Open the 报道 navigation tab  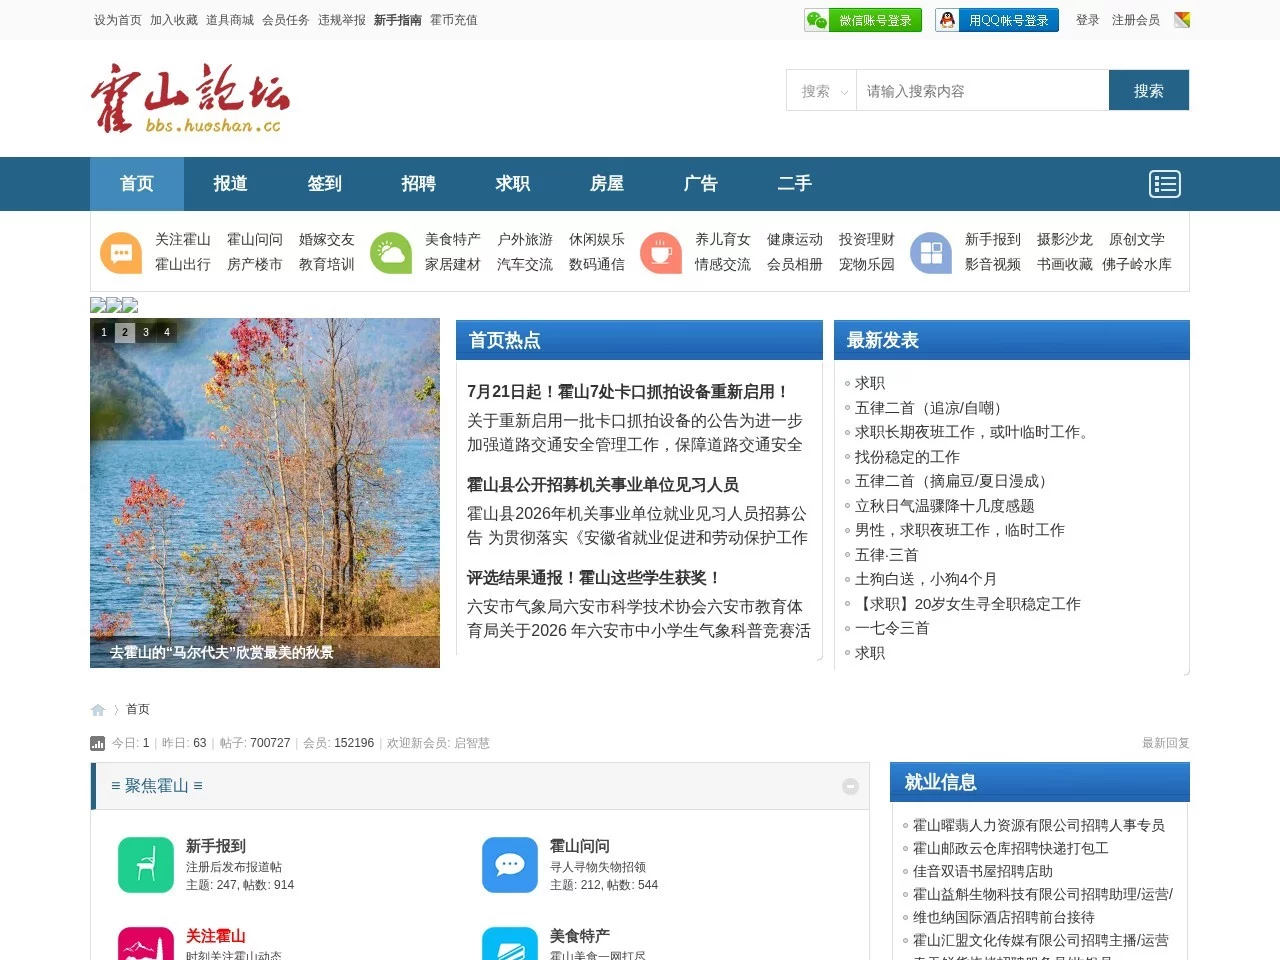[x=231, y=184]
